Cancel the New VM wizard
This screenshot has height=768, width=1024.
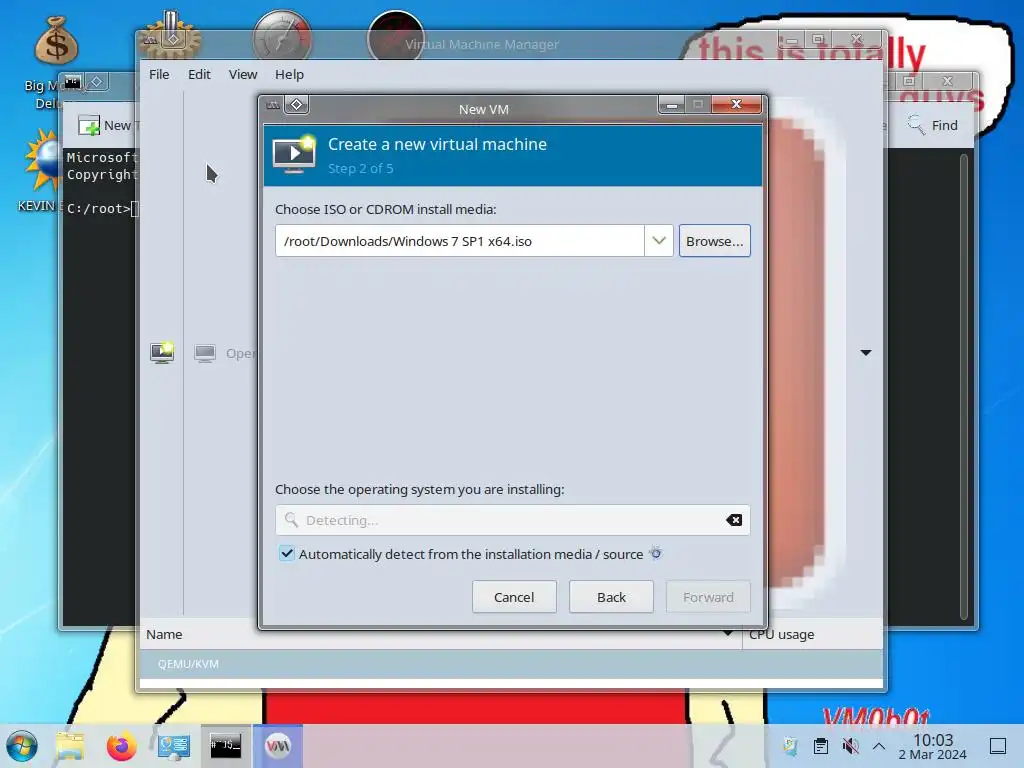click(514, 597)
